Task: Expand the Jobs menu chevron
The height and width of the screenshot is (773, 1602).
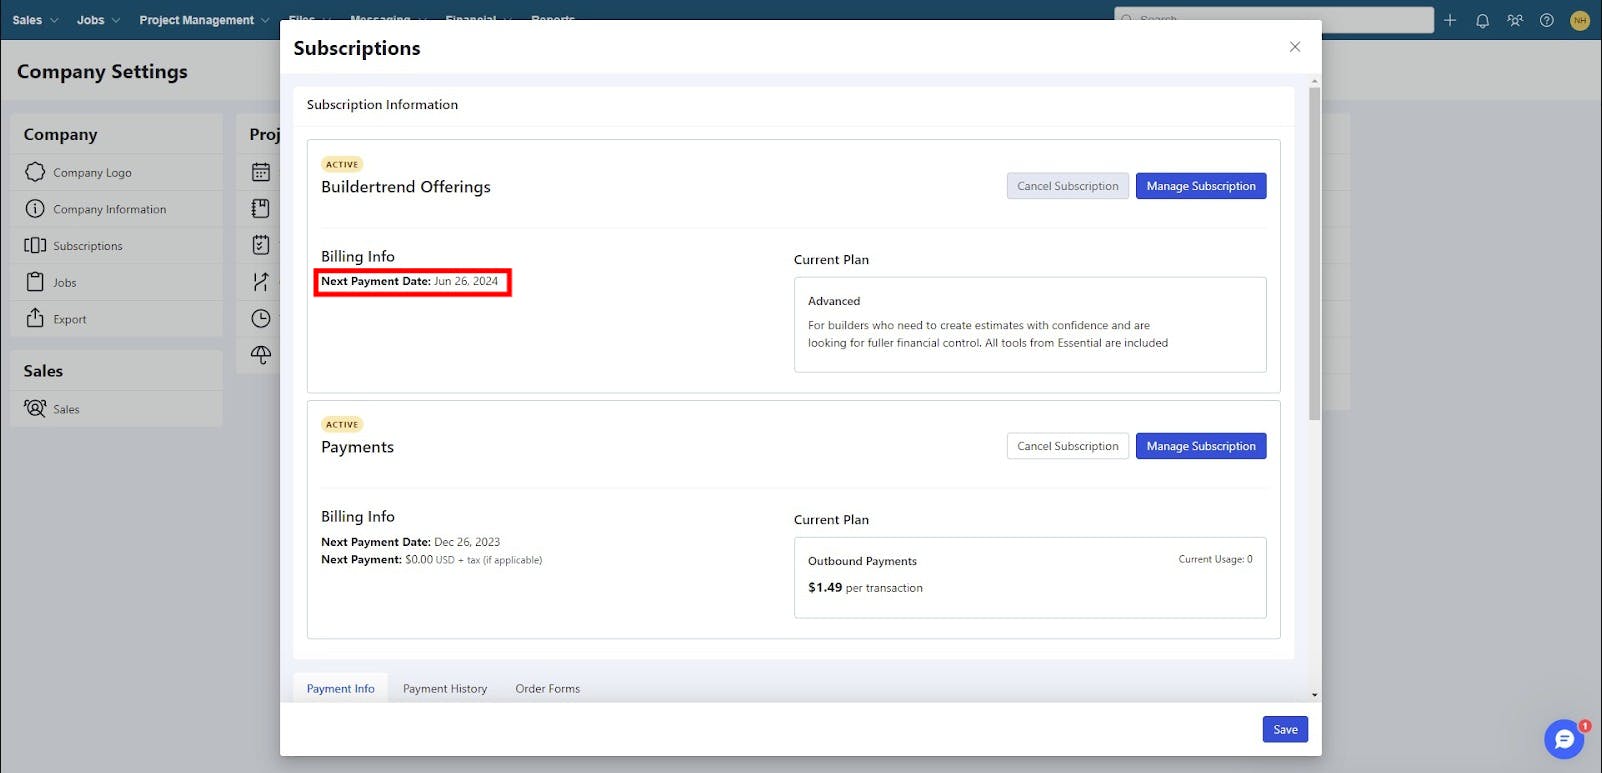Action: pos(116,20)
